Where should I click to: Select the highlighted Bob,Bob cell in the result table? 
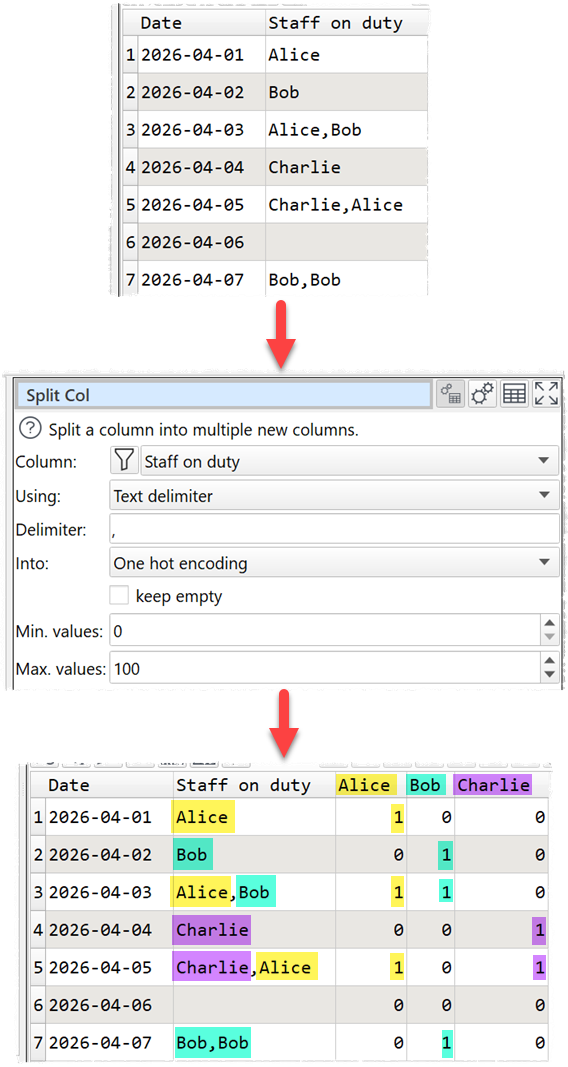click(x=254, y=1042)
